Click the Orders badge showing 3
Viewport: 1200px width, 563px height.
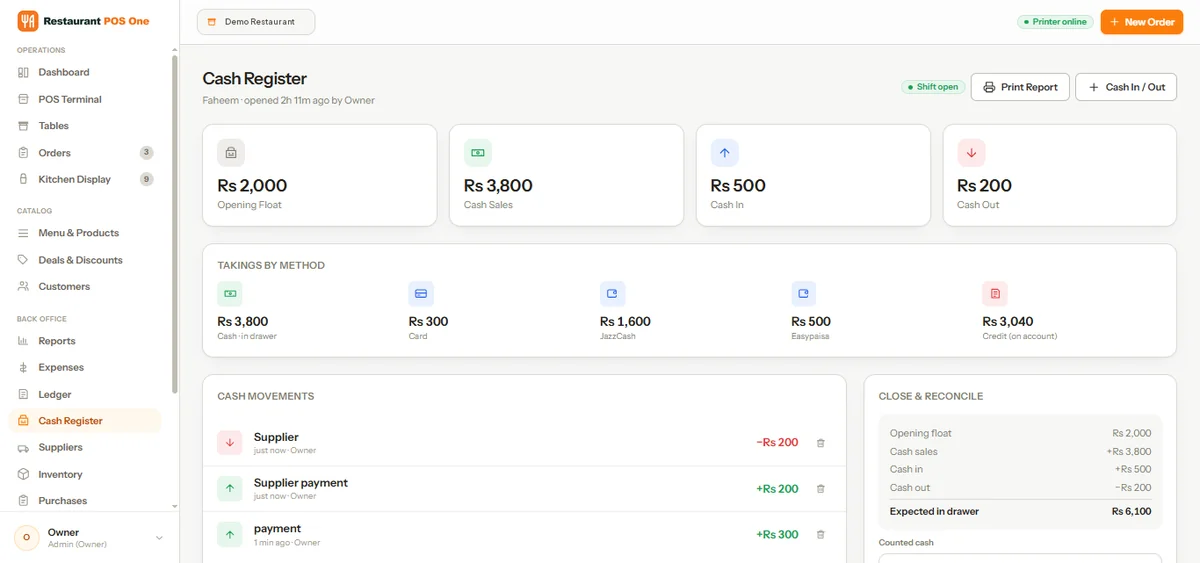point(146,153)
